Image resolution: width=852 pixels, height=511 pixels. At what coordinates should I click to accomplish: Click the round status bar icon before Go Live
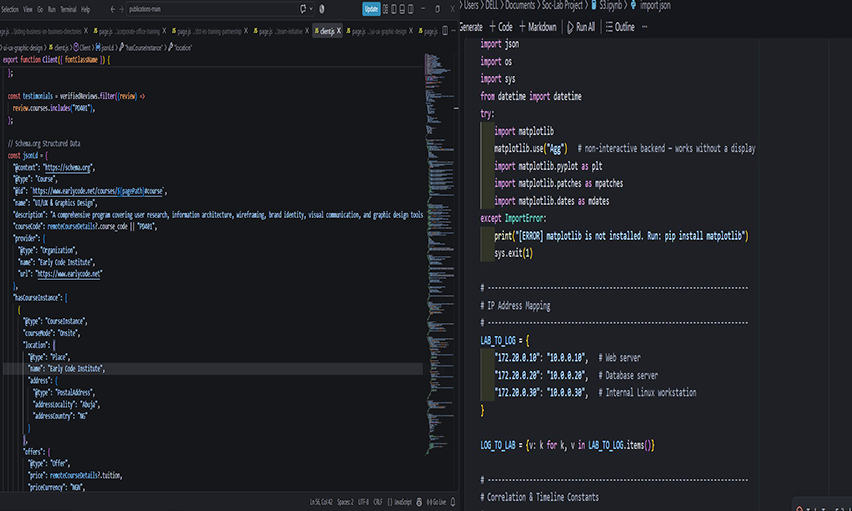click(x=419, y=502)
